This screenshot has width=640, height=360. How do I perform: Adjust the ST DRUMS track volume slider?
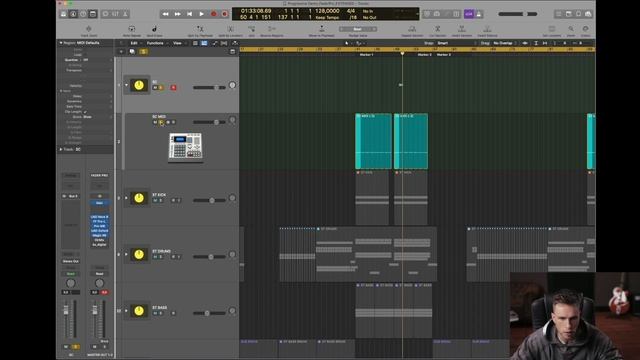point(209,257)
